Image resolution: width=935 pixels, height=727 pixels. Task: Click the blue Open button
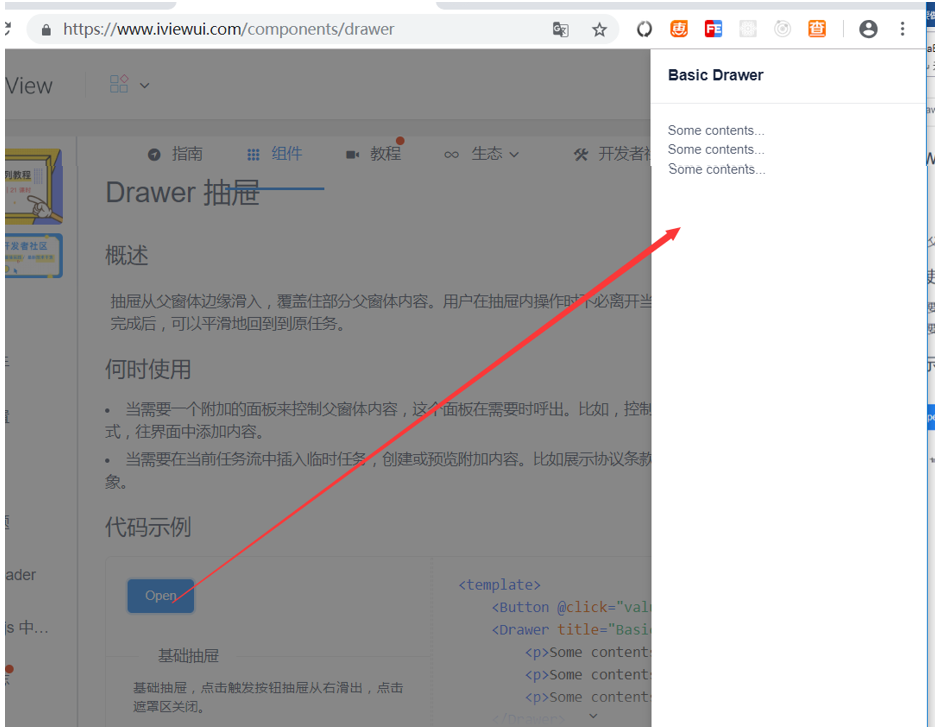[160, 596]
